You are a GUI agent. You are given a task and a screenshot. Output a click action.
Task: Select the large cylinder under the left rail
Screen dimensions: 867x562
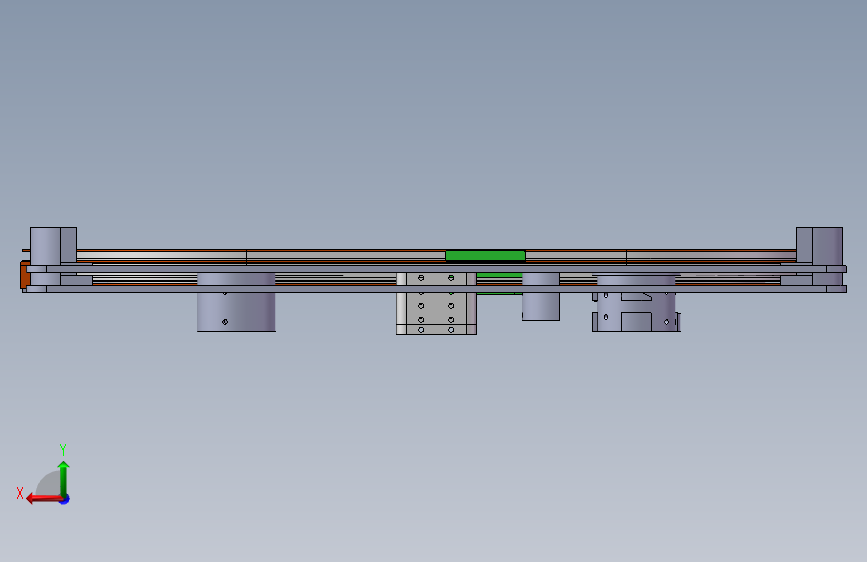pyautogui.click(x=236, y=302)
